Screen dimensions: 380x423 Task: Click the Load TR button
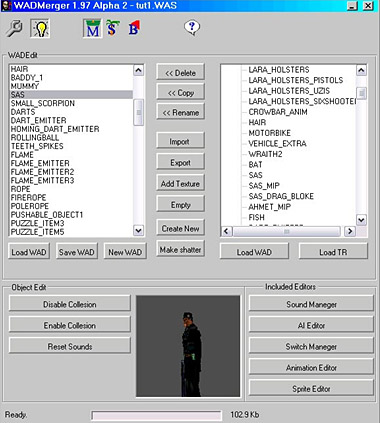333,252
